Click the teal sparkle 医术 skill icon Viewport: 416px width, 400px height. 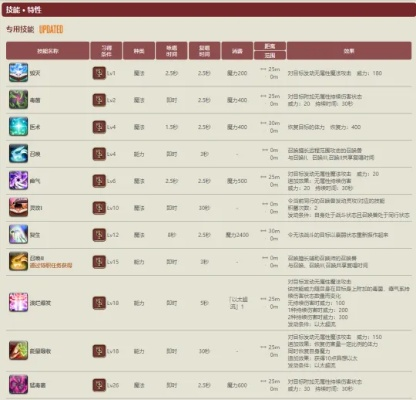coord(18,127)
